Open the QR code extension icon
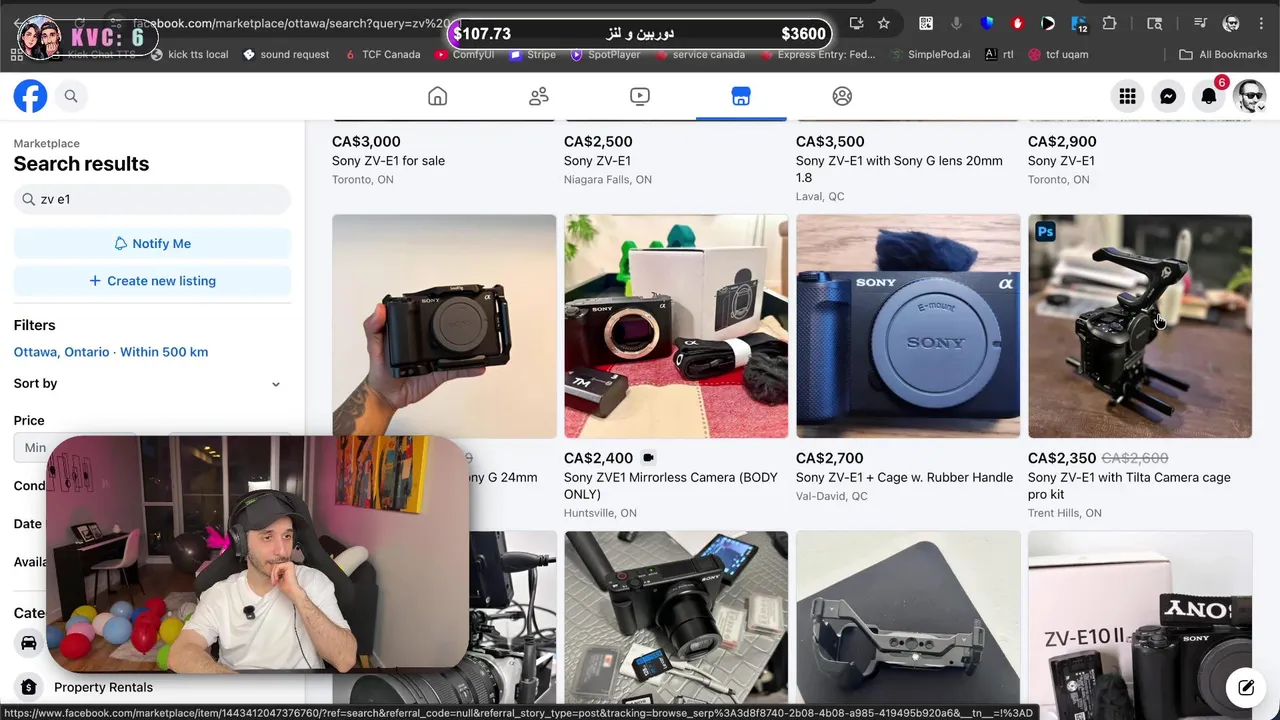1280x720 pixels. (926, 23)
